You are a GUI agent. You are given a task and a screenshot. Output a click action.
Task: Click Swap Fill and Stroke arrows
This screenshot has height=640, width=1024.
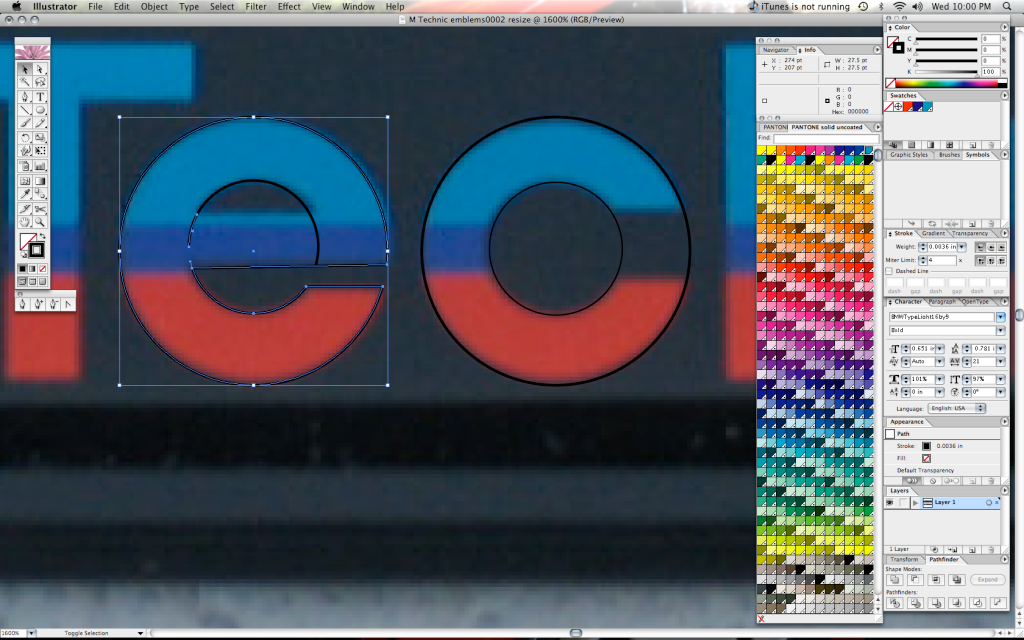click(x=43, y=236)
